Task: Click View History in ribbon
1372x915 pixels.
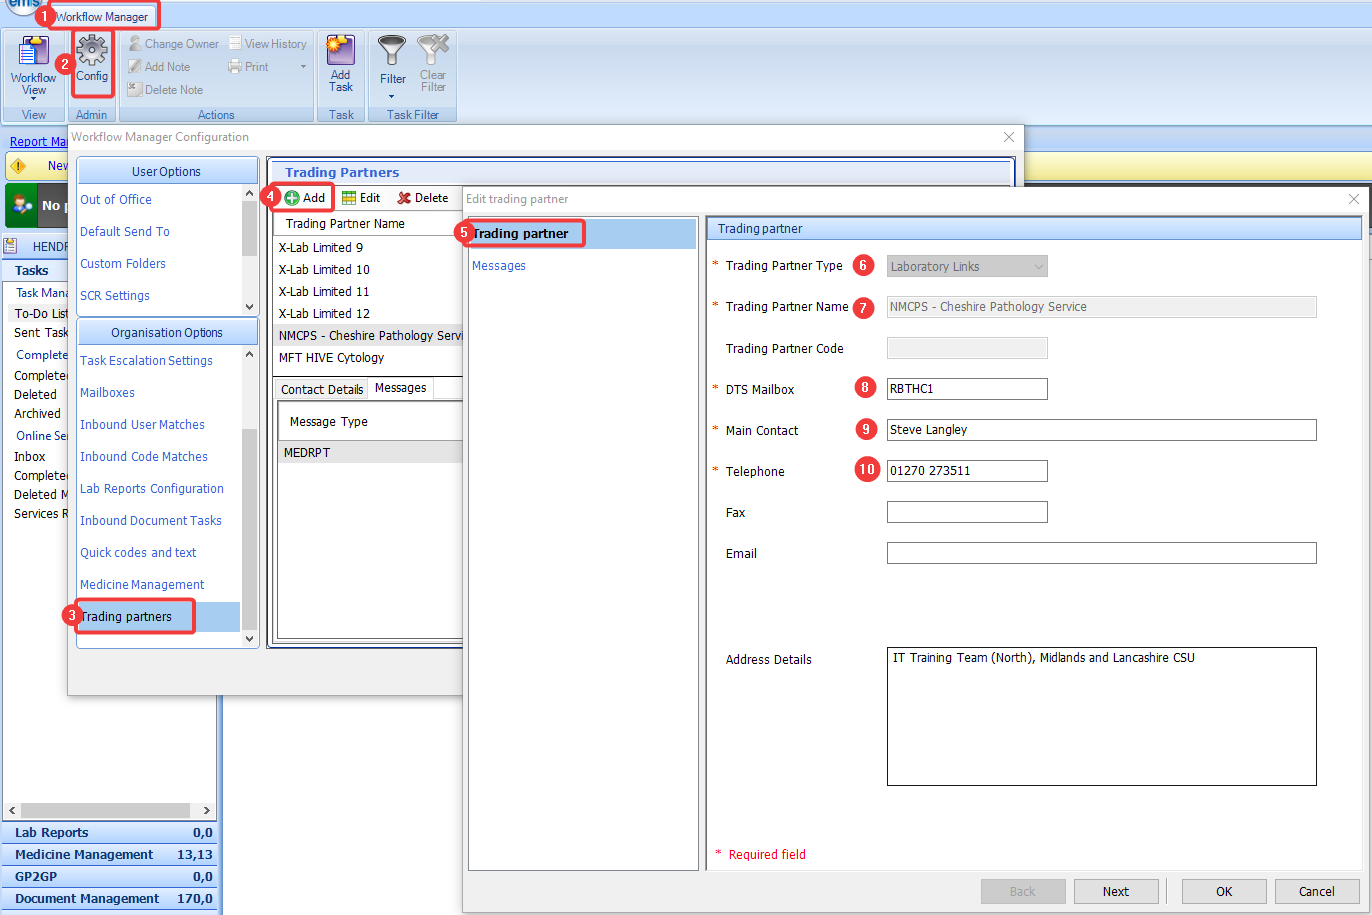Action: [267, 44]
